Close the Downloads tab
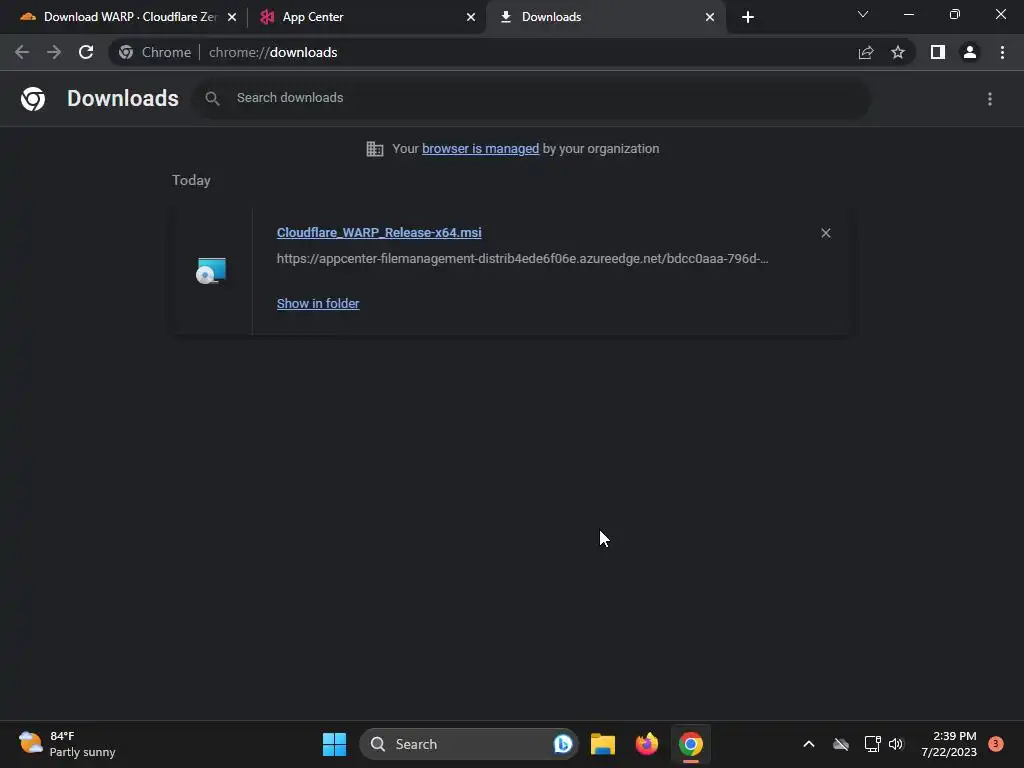Image resolution: width=1024 pixels, height=768 pixels. coord(710,17)
